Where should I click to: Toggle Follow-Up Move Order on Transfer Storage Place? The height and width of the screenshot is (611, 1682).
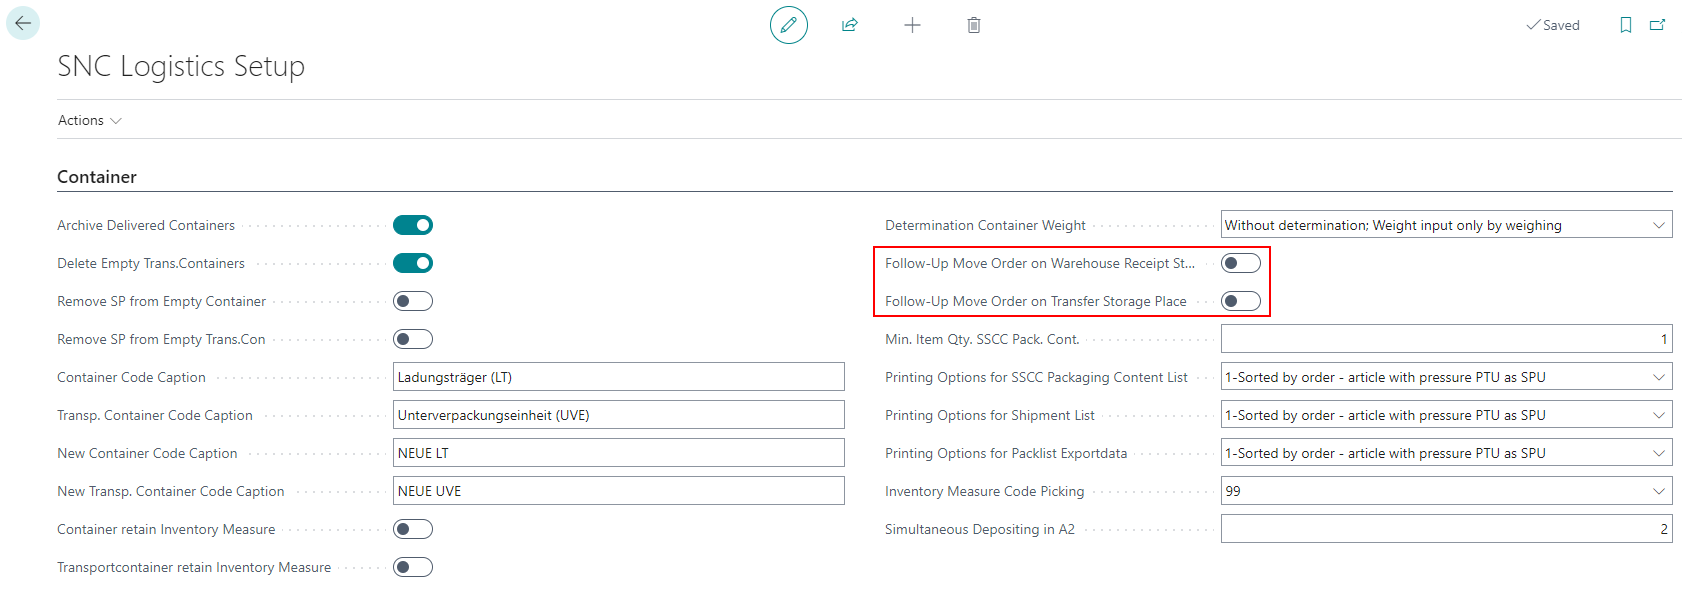click(x=1241, y=301)
